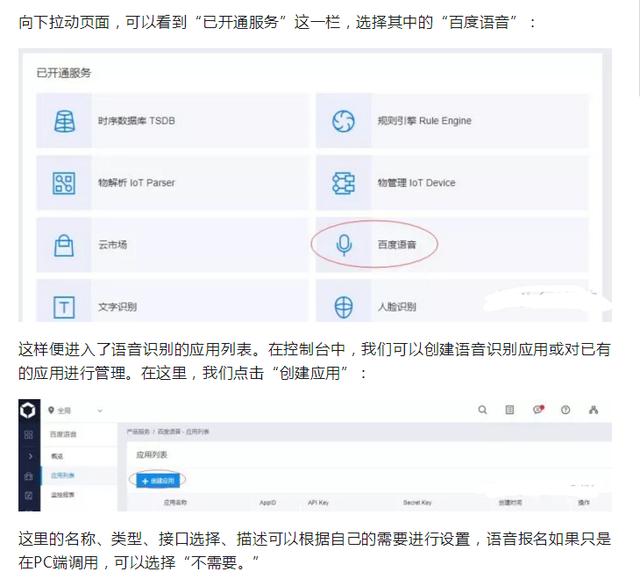Select the 物管理 IoT Device icon
Image resolution: width=640 pixels, height=579 pixels.
[343, 183]
